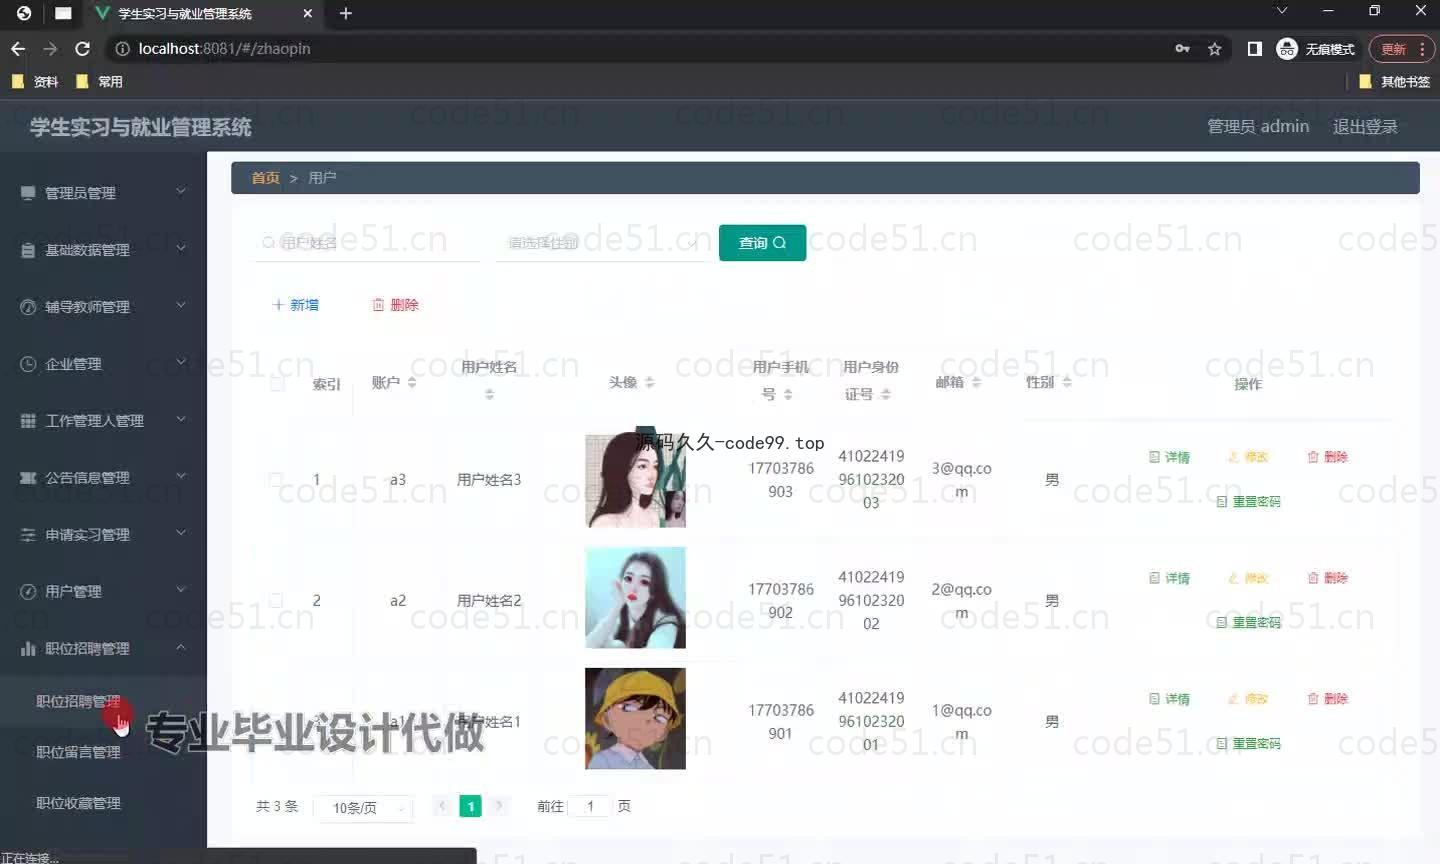Check the row checkbox for 用户姓名2
The image size is (1440, 864).
(x=275, y=600)
